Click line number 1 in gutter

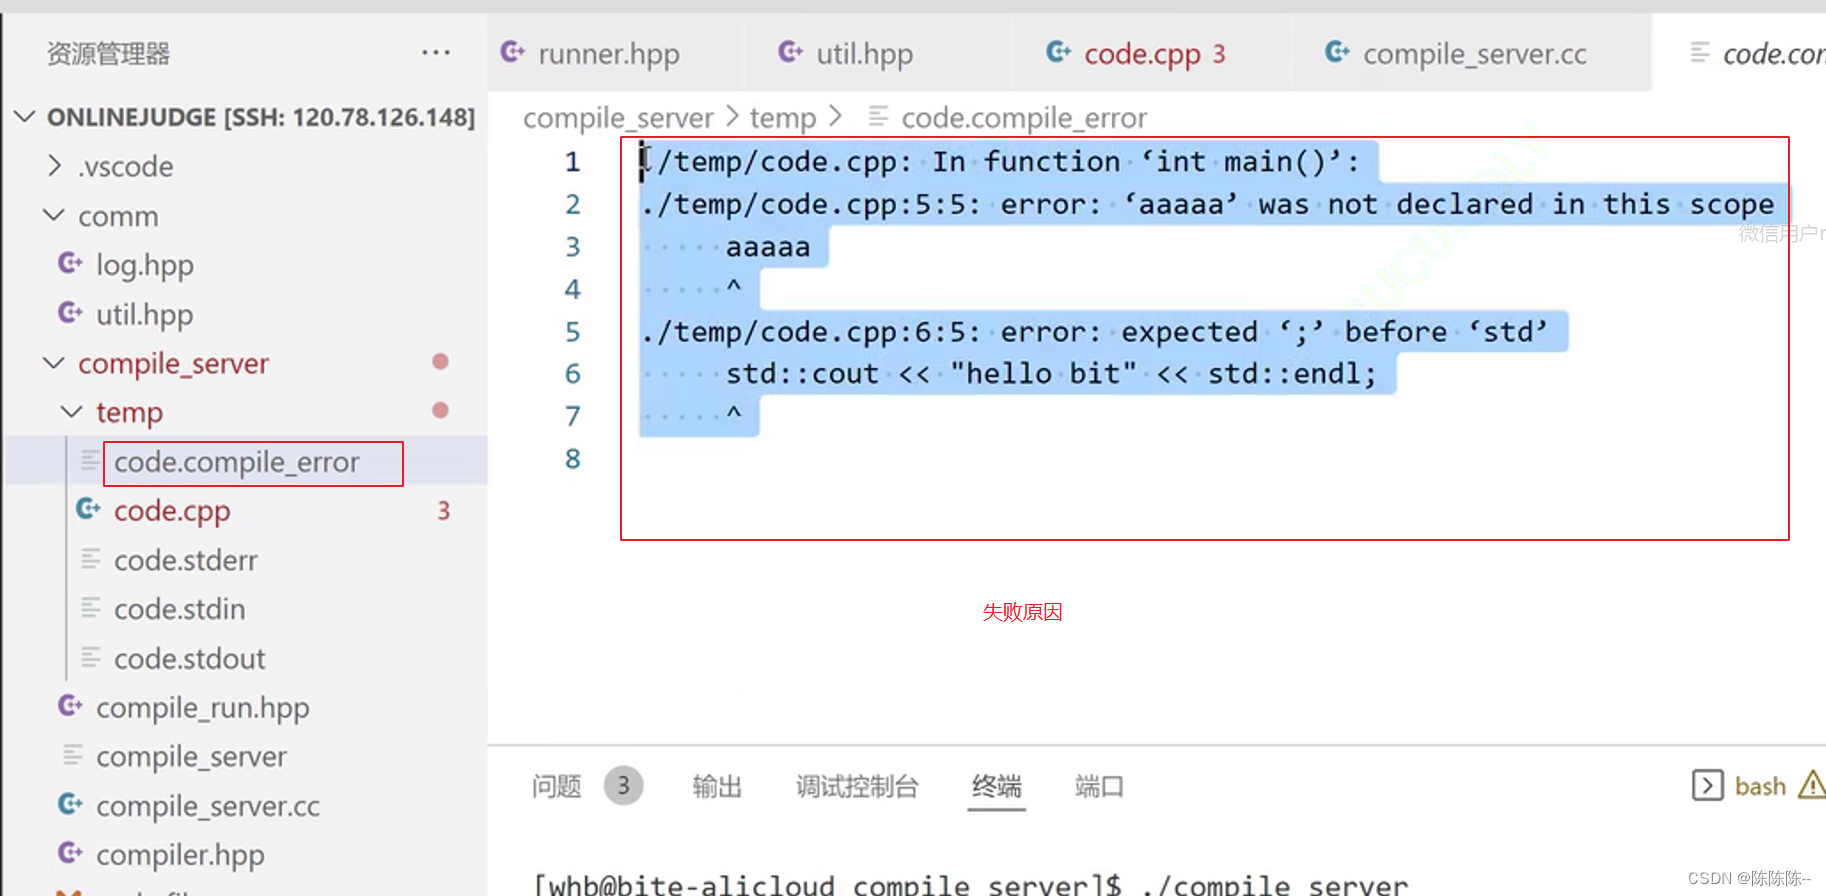pos(572,162)
